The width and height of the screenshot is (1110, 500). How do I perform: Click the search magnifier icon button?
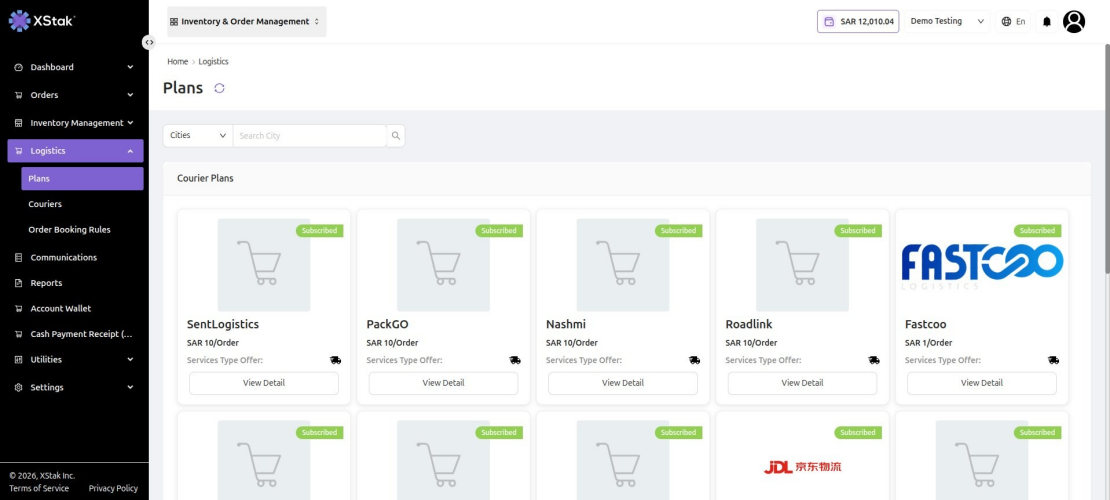[396, 135]
